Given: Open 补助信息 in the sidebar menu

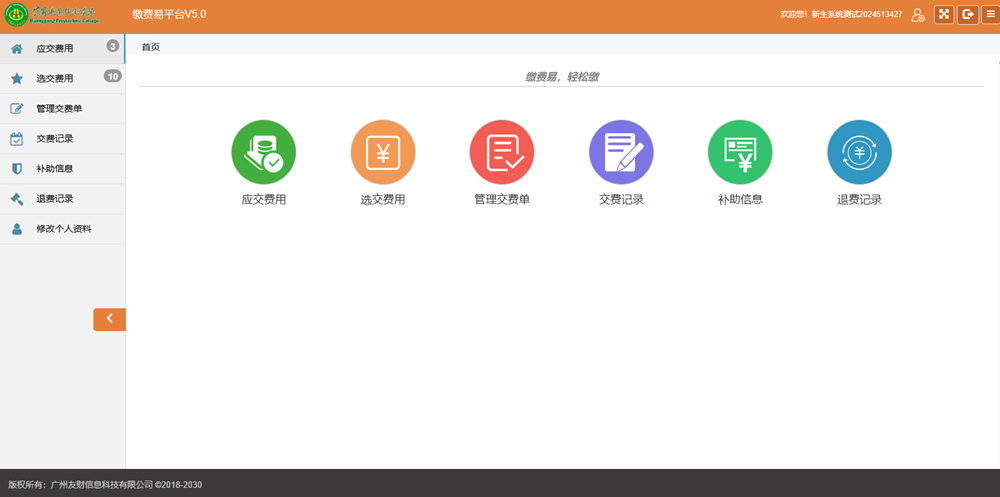Looking at the screenshot, I should point(55,168).
